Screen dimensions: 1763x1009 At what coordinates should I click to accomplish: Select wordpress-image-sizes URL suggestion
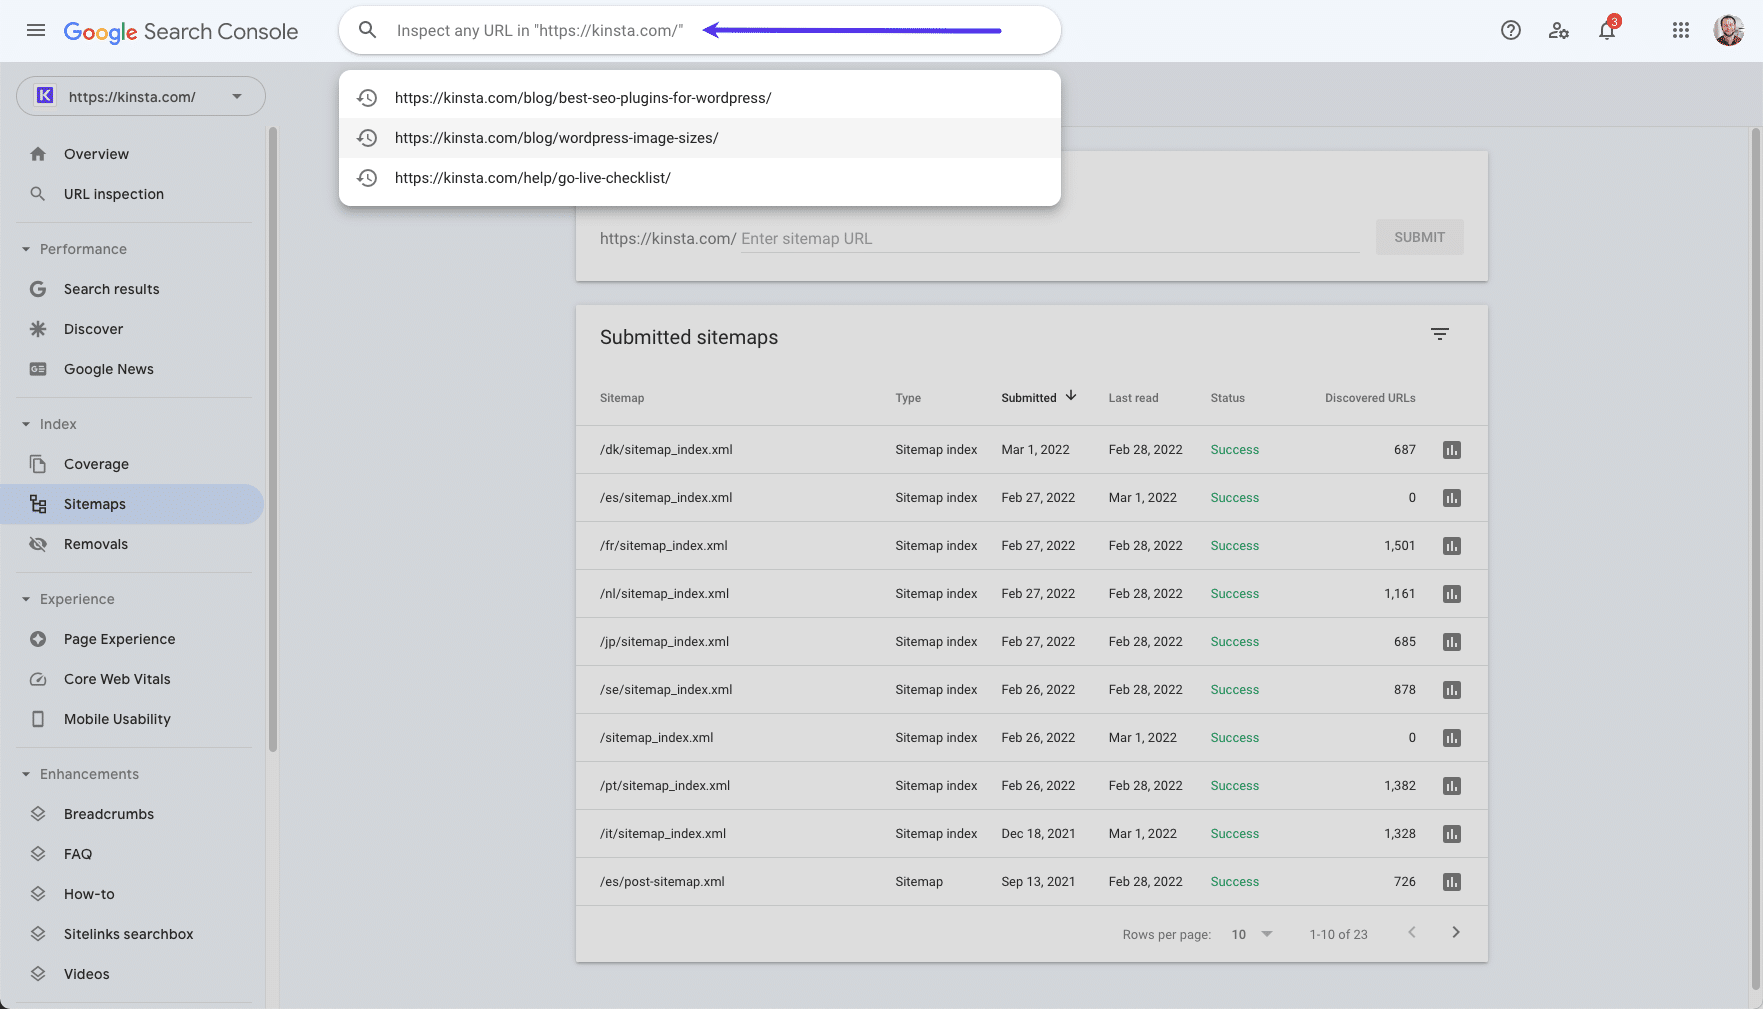[556, 138]
